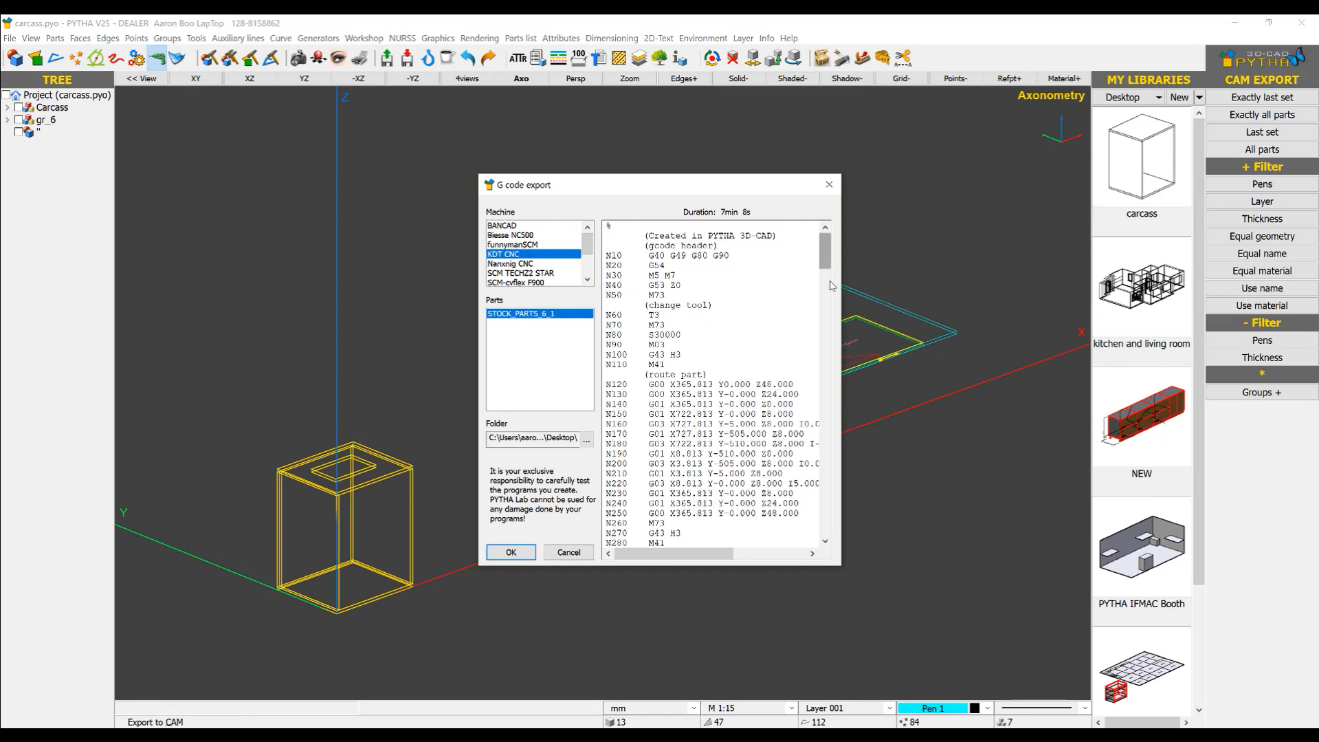Open the Pen 1 dropdown arrow

coord(988,708)
